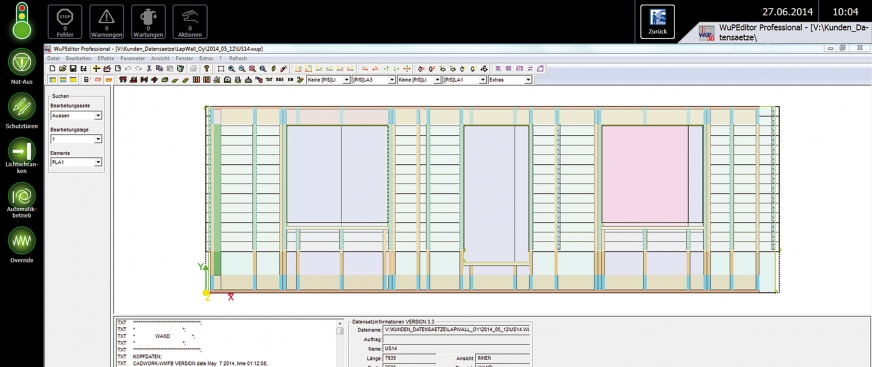The width and height of the screenshot is (872, 367).
Task: Open the Parameter menu
Action: (132, 58)
